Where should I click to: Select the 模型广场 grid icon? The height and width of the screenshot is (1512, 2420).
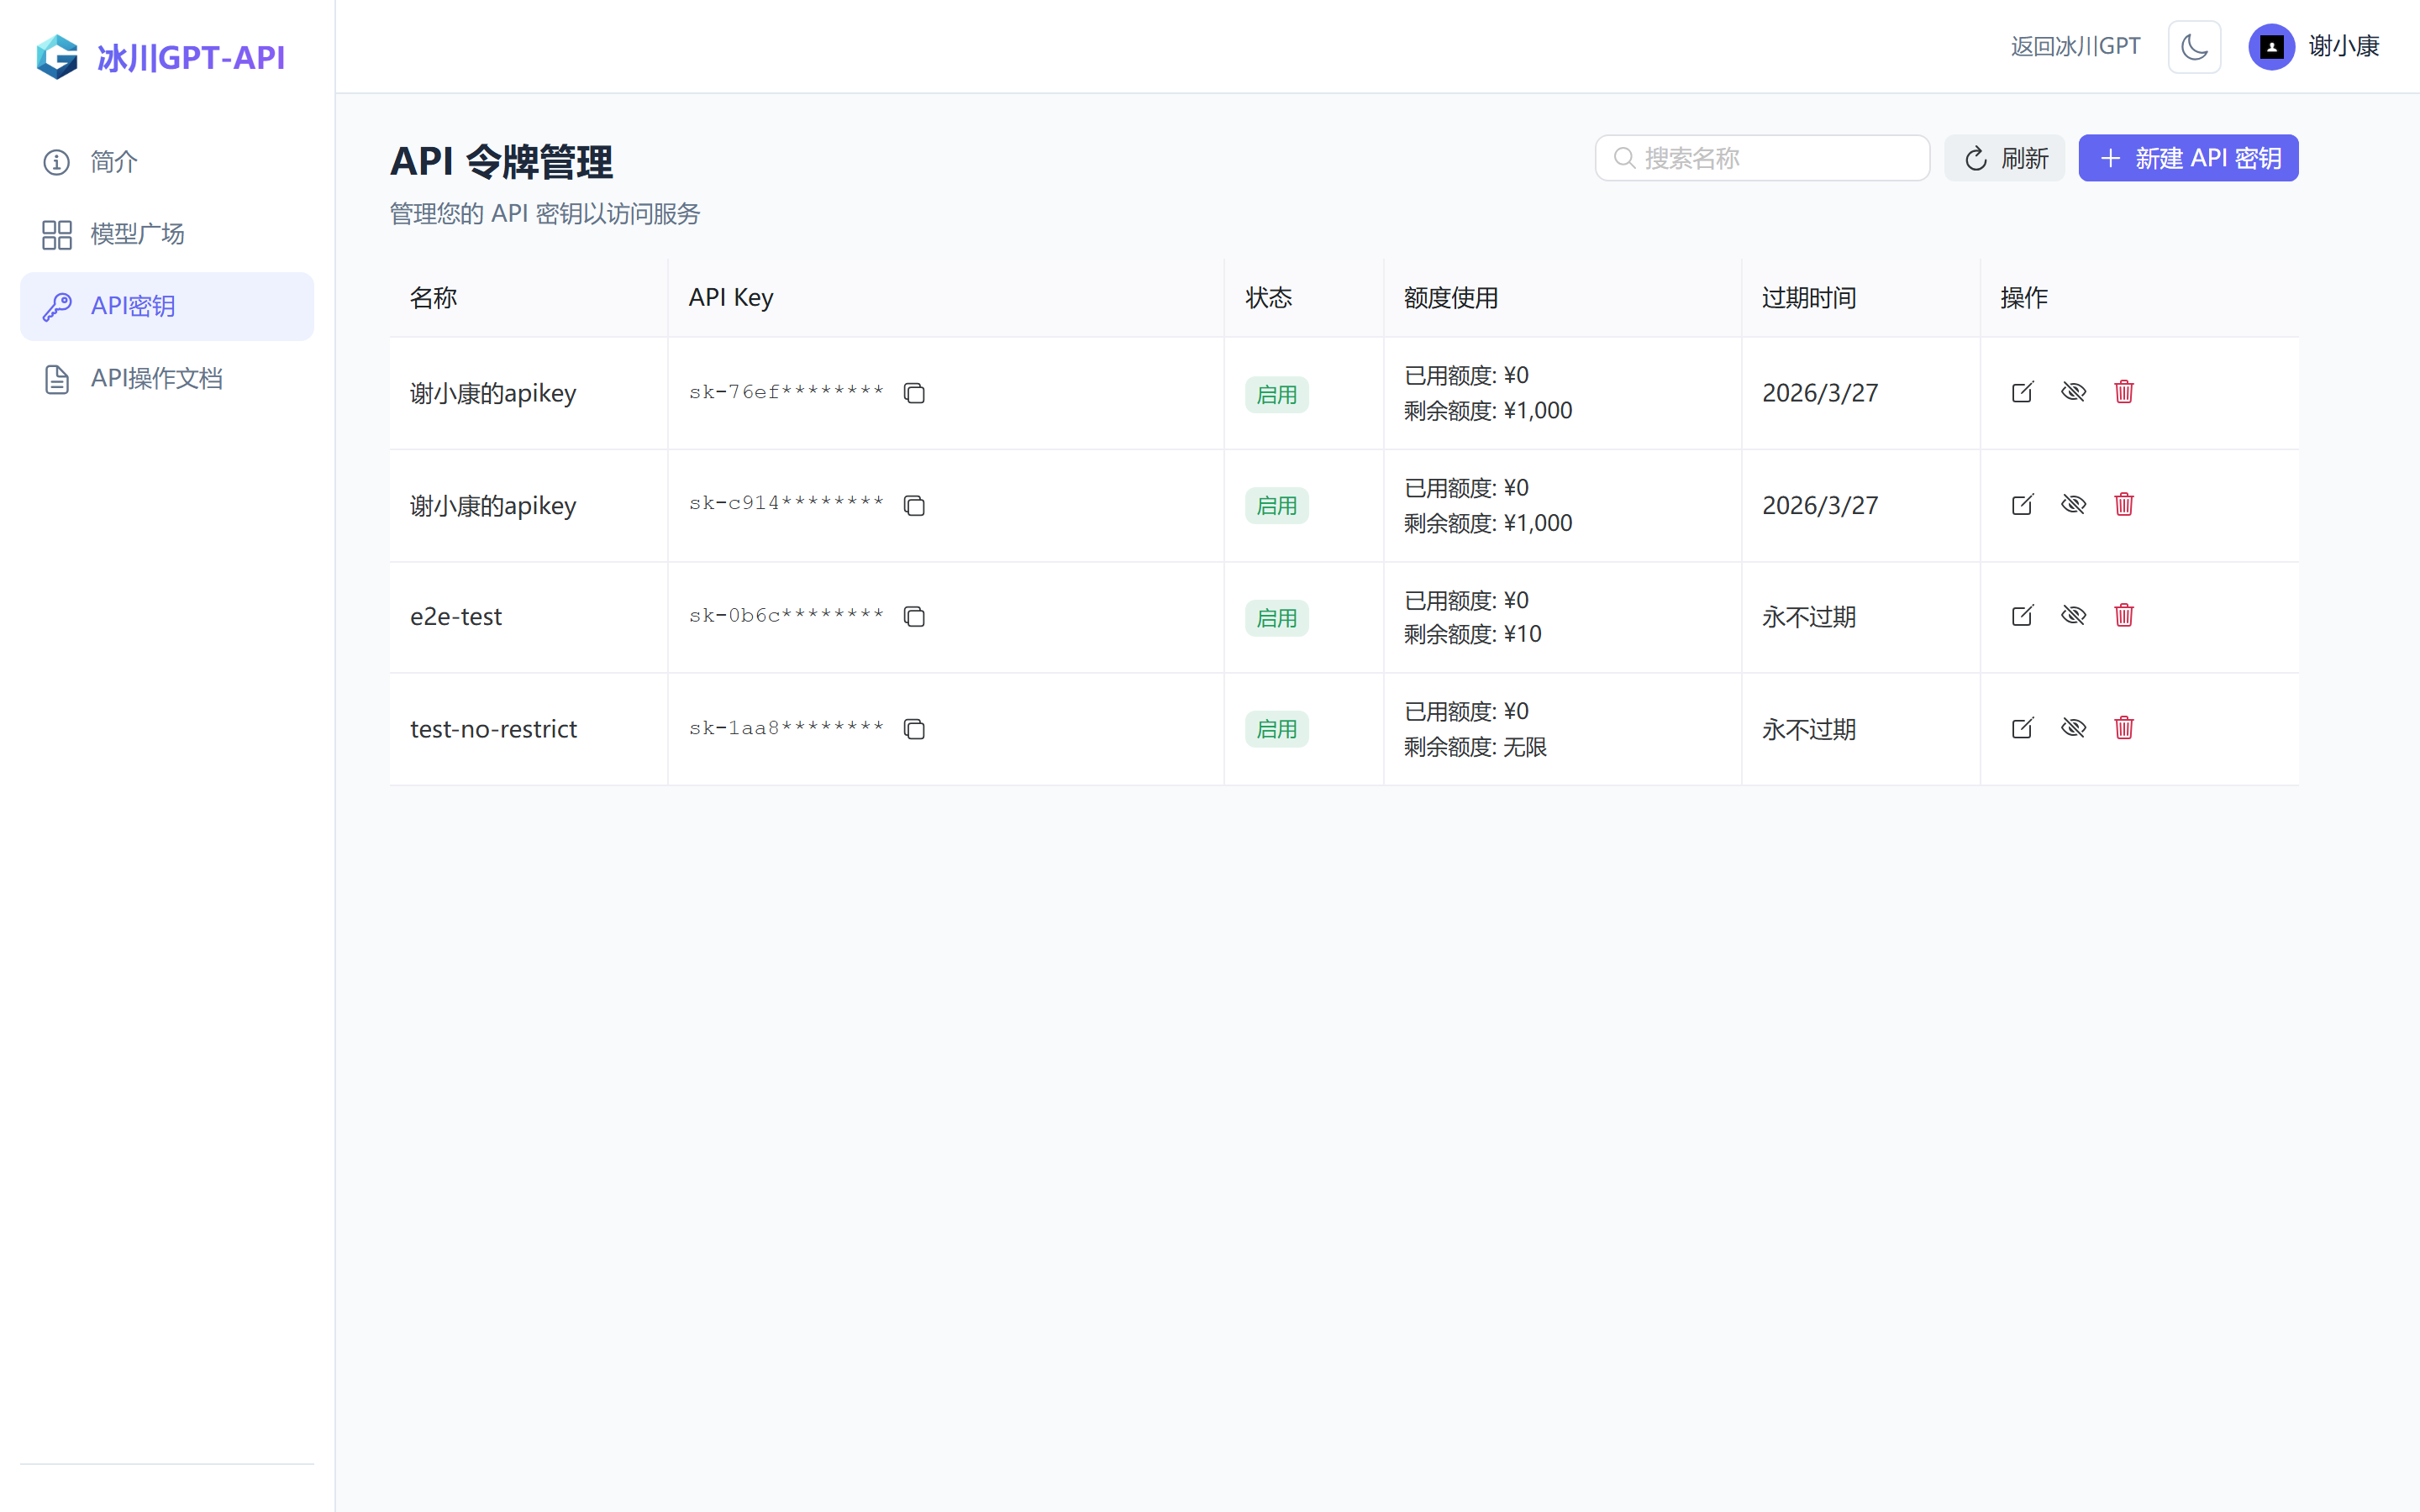pyautogui.click(x=56, y=234)
